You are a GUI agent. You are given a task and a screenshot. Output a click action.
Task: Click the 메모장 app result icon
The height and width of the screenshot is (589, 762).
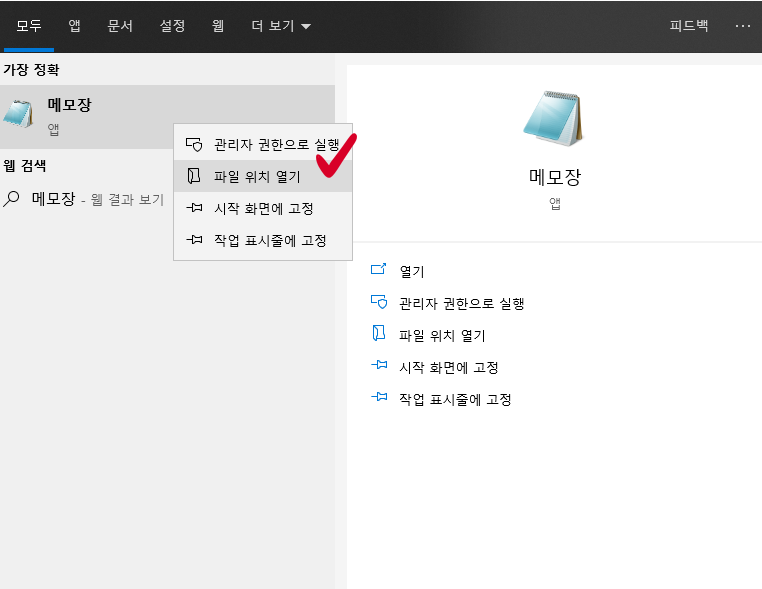pyautogui.click(x=18, y=113)
